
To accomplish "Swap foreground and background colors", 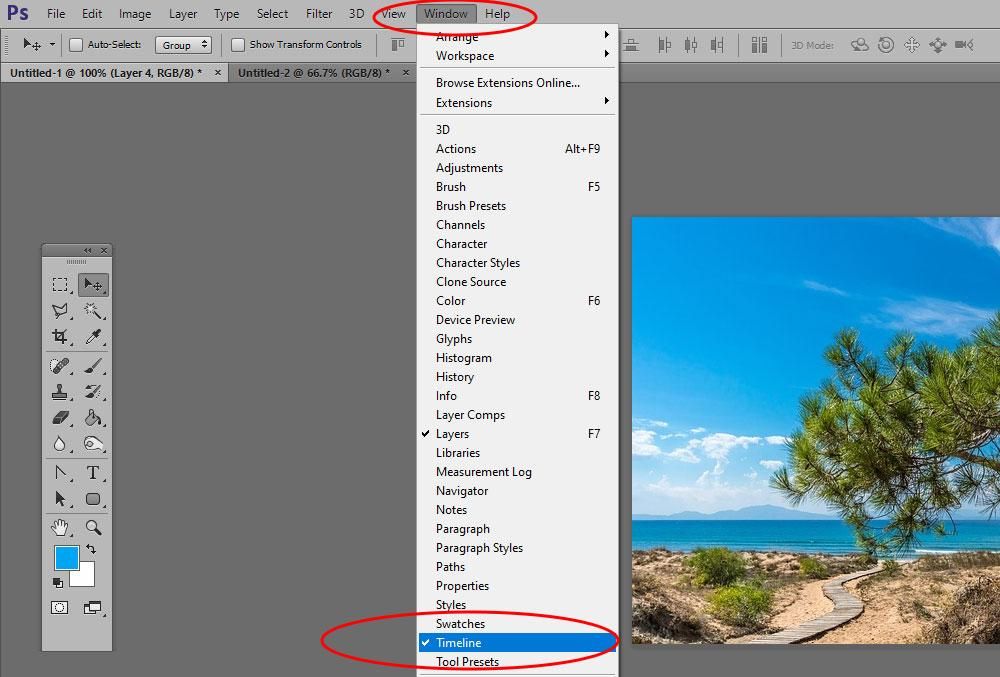I will tap(91, 549).
